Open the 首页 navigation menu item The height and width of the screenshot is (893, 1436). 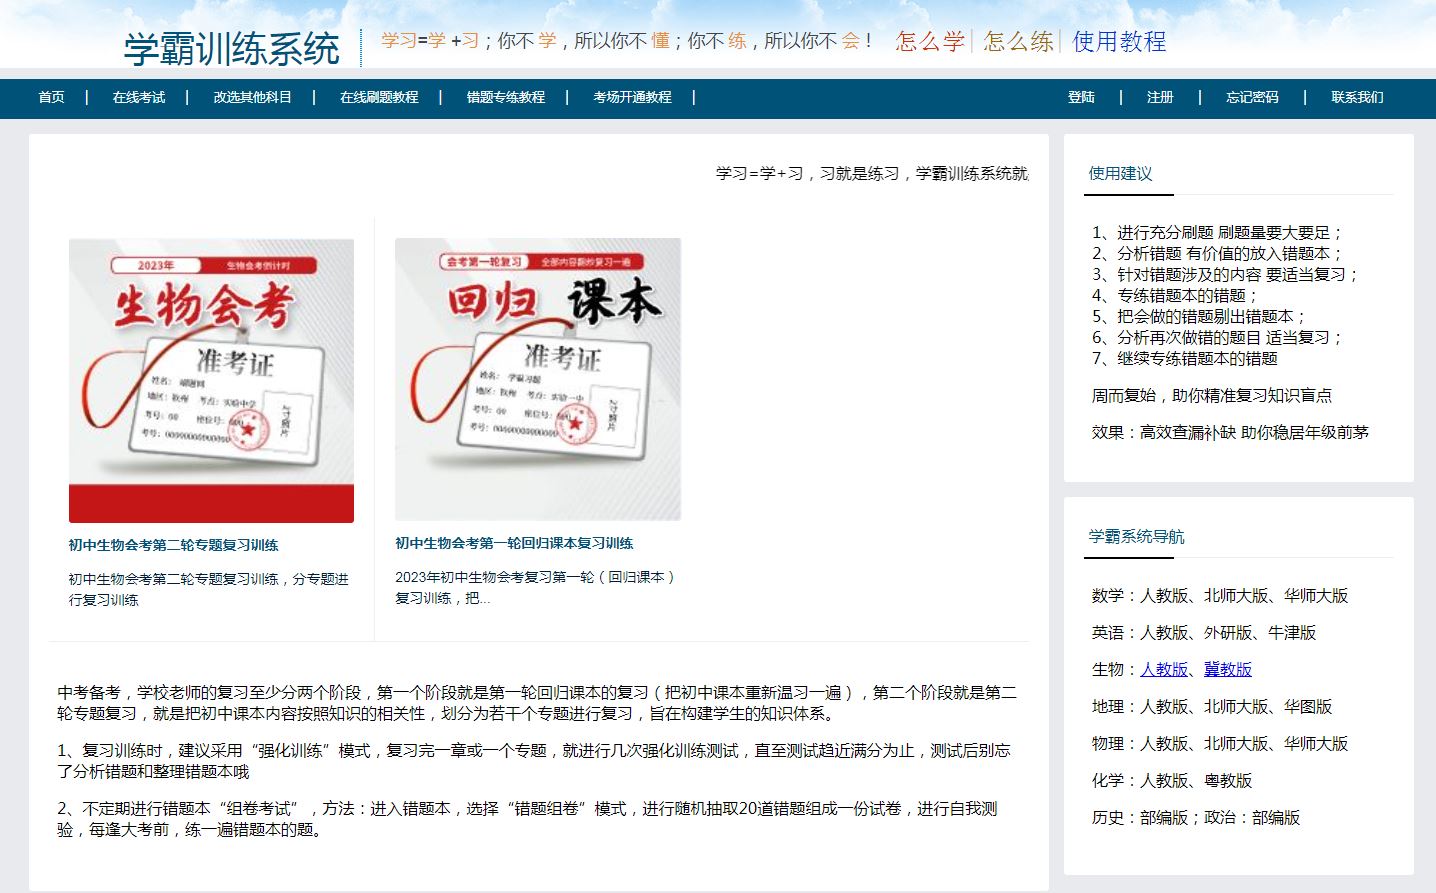pos(51,97)
